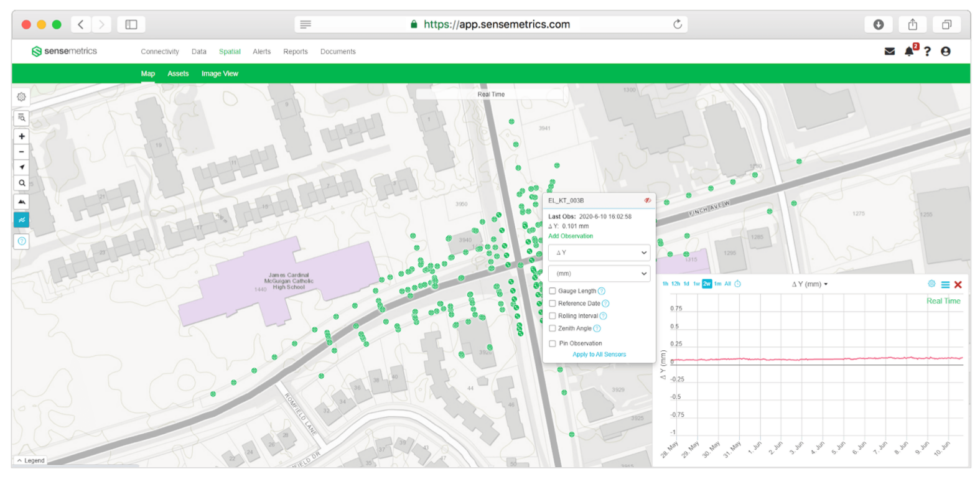Open the (mm) units dropdown
Screen dimensions: 980x479
tap(599, 273)
